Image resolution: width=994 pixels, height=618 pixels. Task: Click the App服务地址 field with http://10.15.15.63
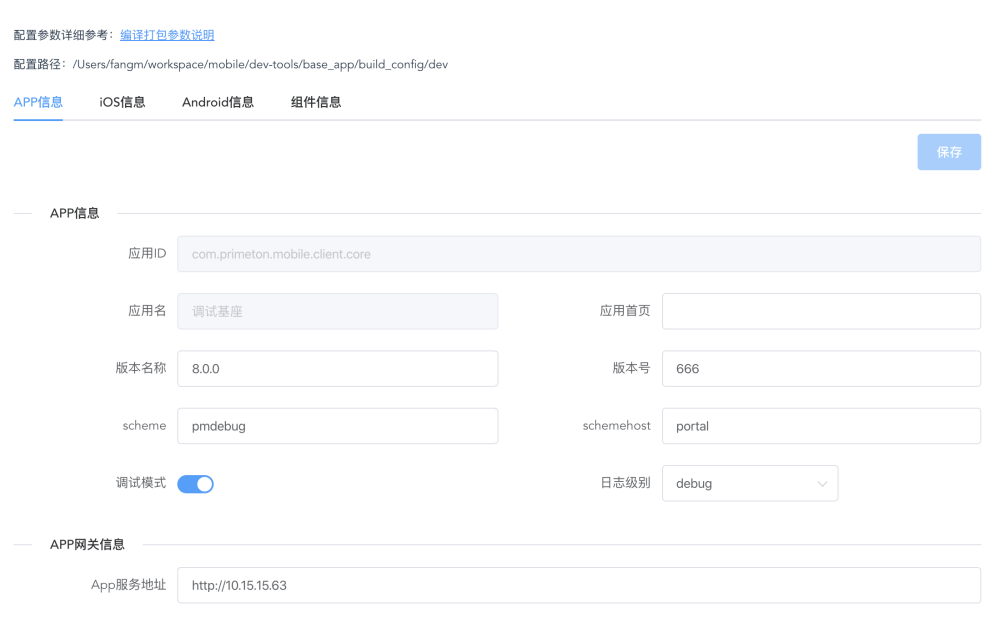click(x=578, y=585)
